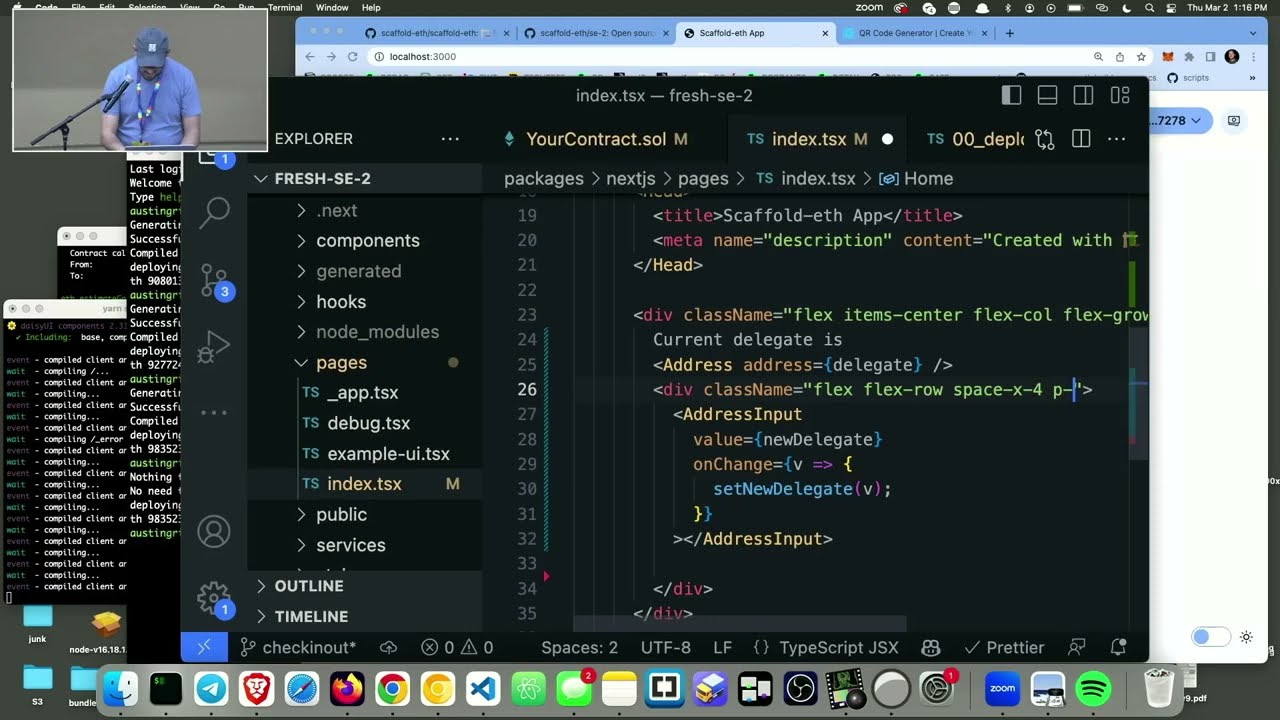Open the notifications bell in status bar
Viewport: 1280px width, 720px height.
[1119, 648]
